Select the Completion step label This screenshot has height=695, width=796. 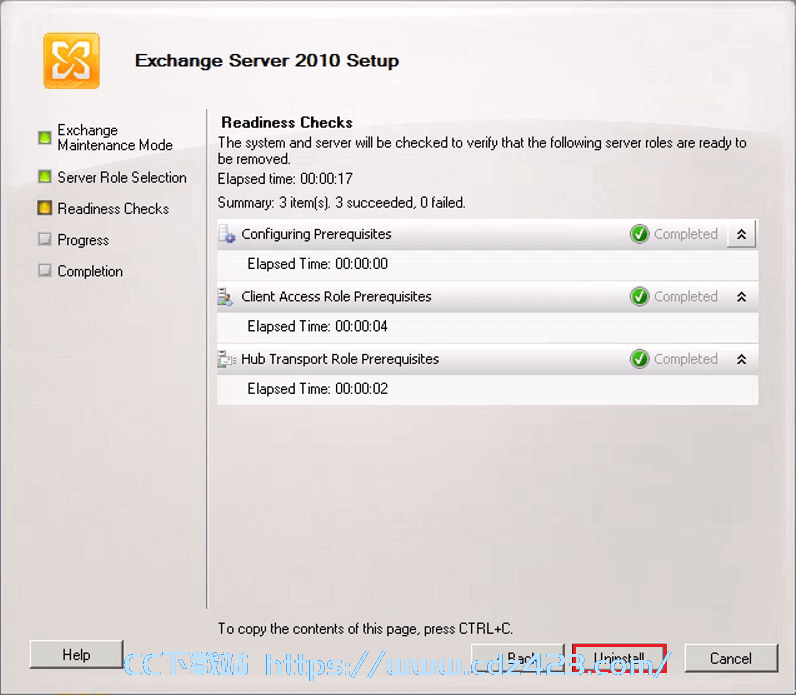pyautogui.click(x=90, y=271)
